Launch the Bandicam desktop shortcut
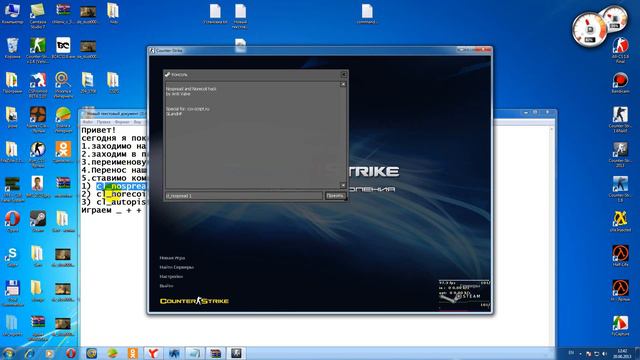Viewport: 640px width, 360px height. (x=620, y=83)
